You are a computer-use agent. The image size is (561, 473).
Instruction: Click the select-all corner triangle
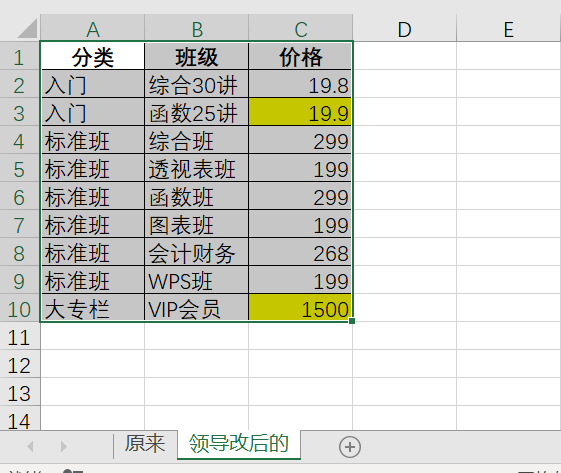(x=28, y=28)
